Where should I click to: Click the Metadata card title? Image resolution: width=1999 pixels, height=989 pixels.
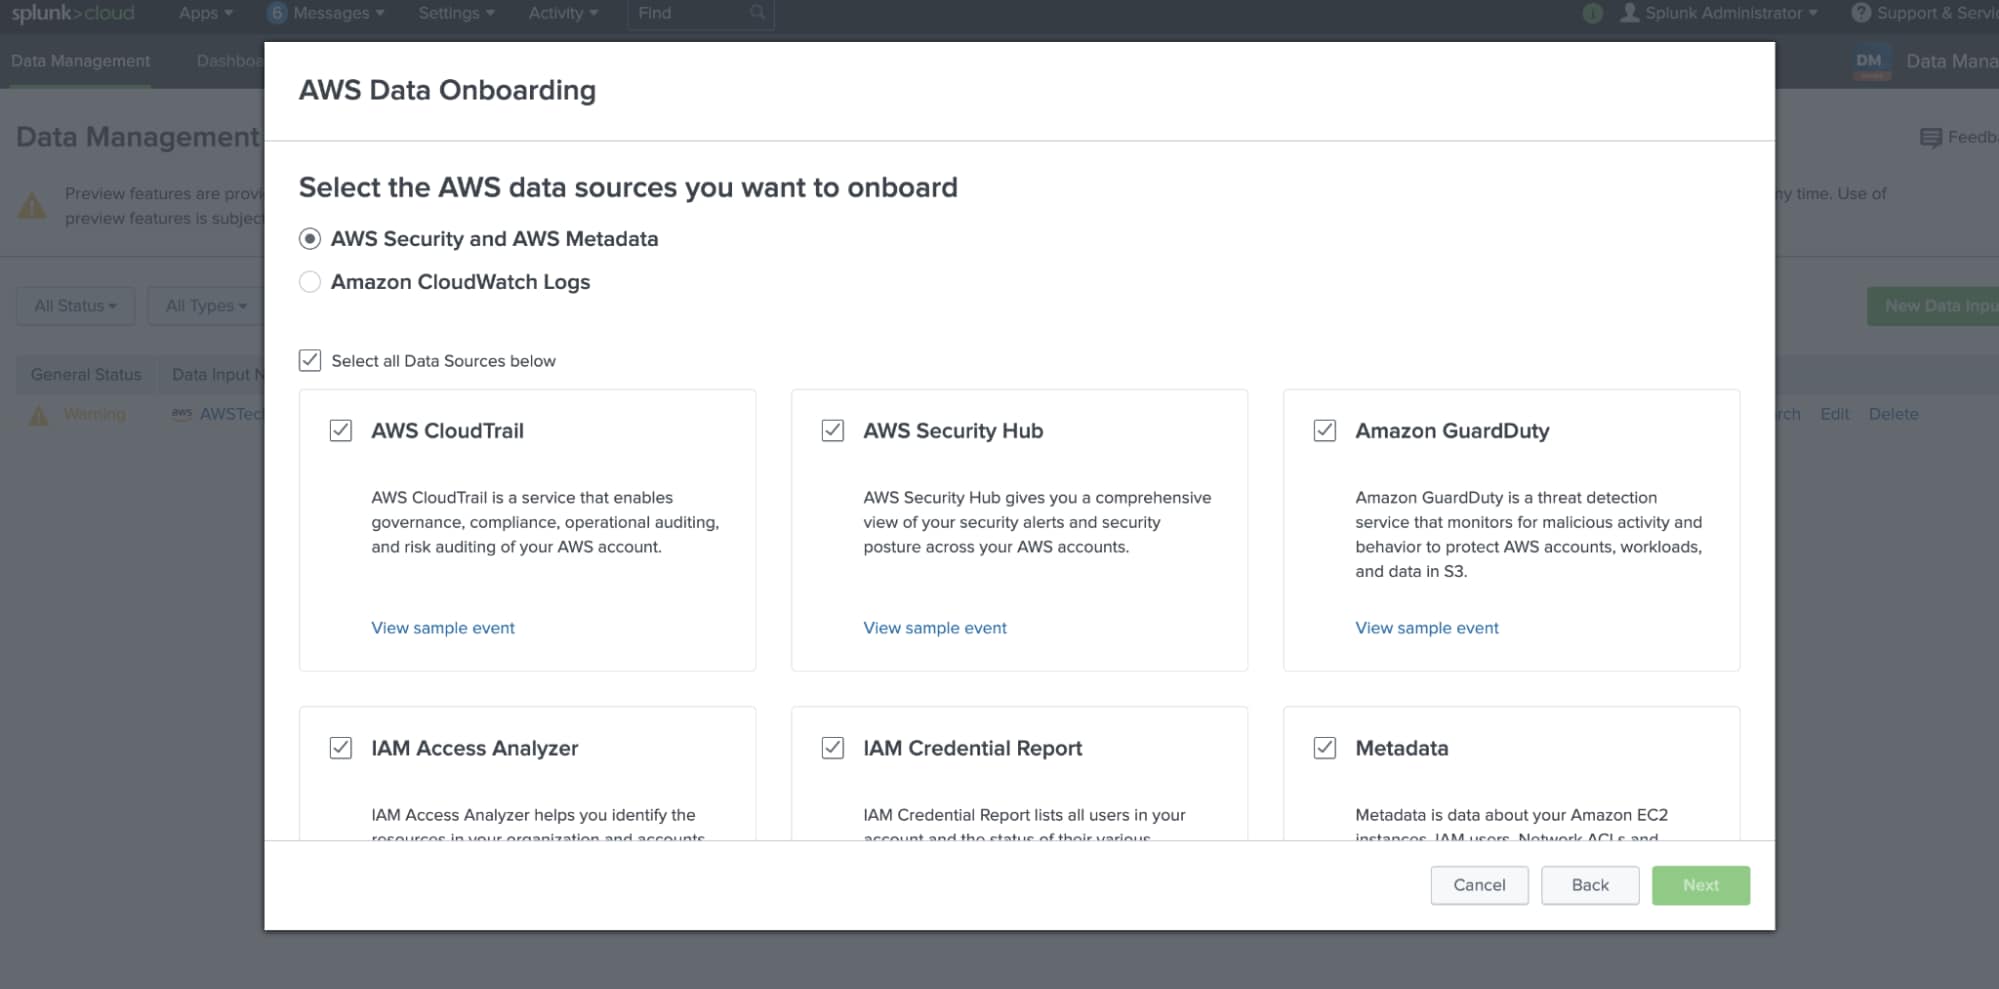[x=1401, y=748]
